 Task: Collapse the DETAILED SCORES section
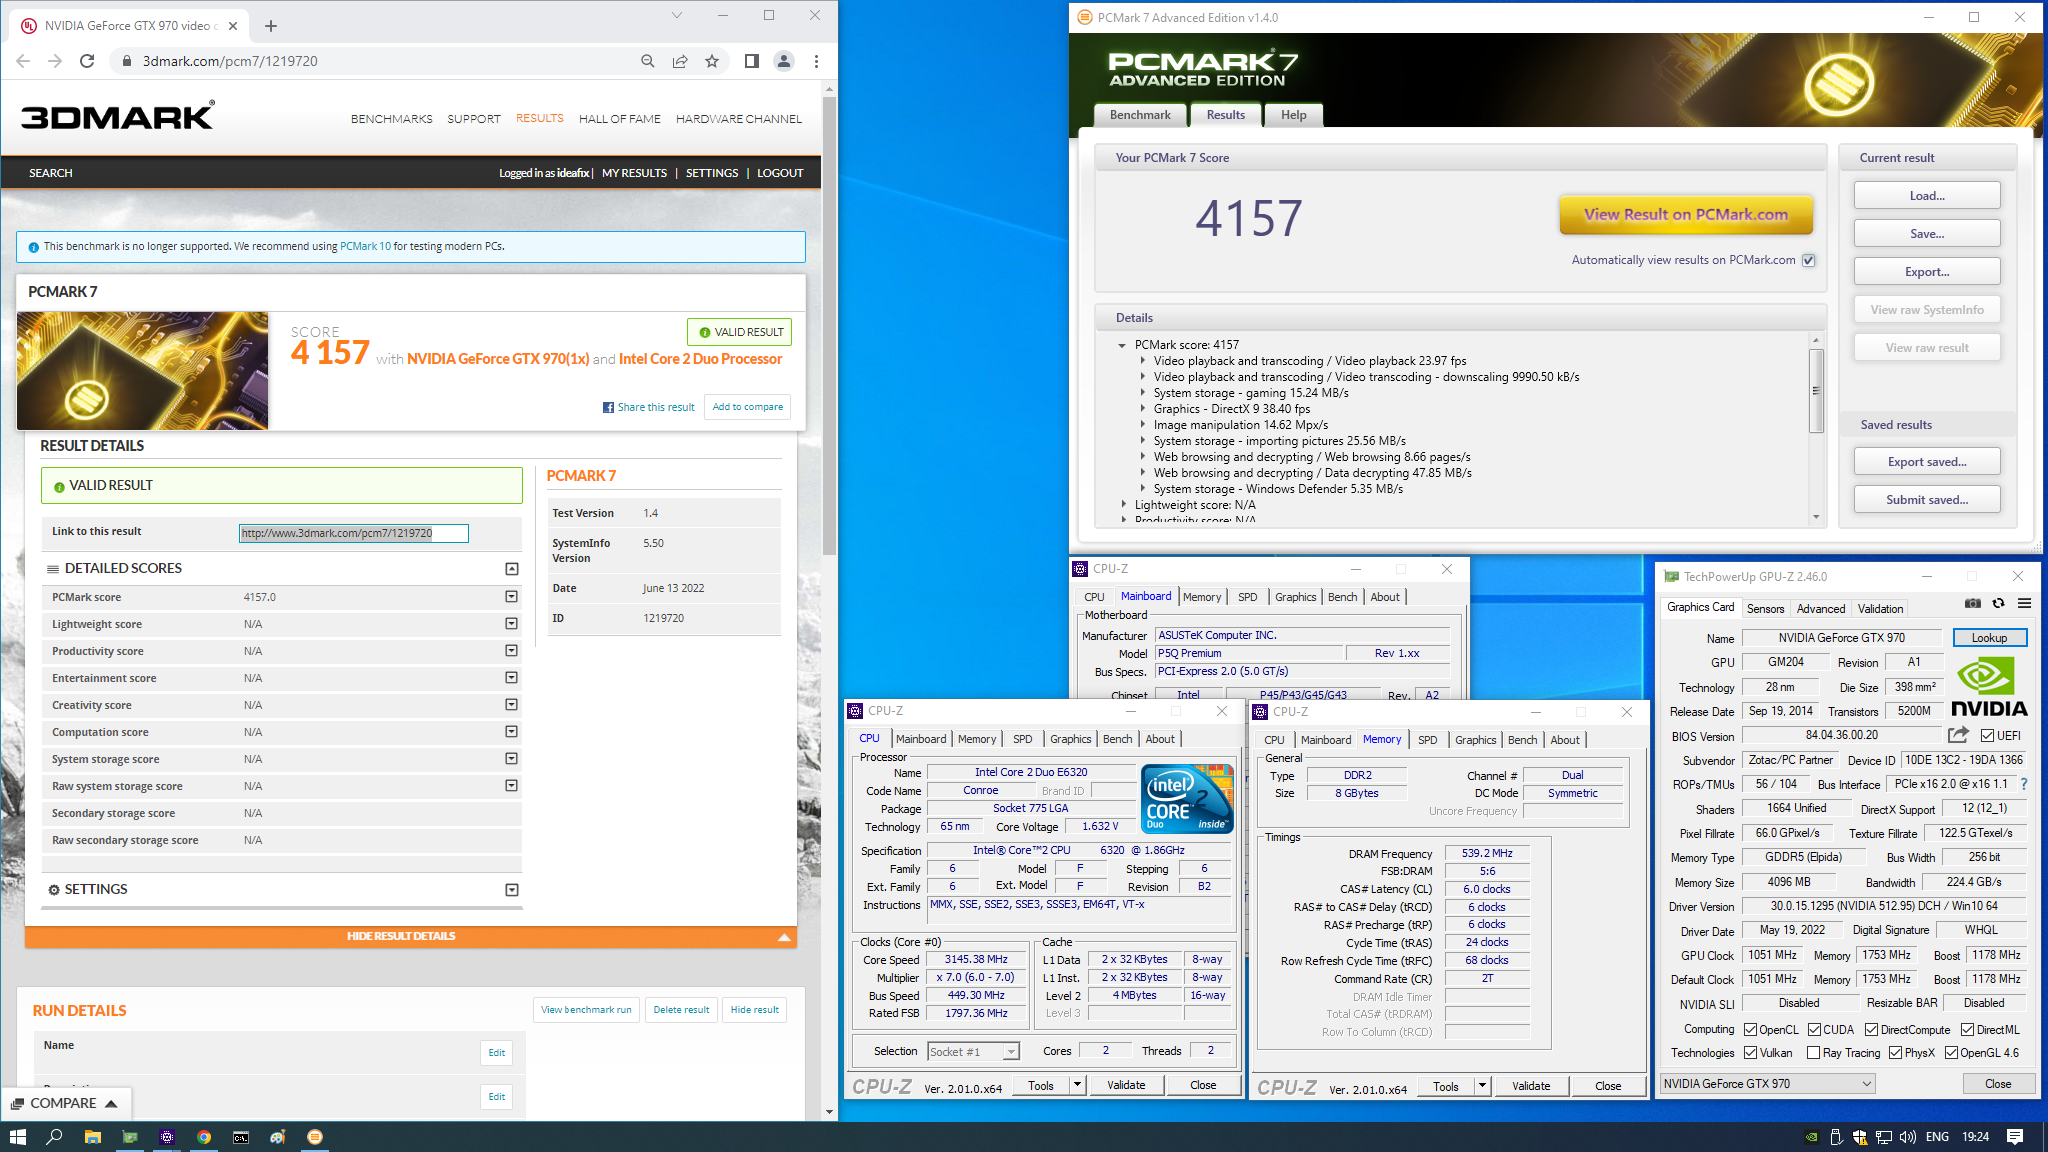512,568
